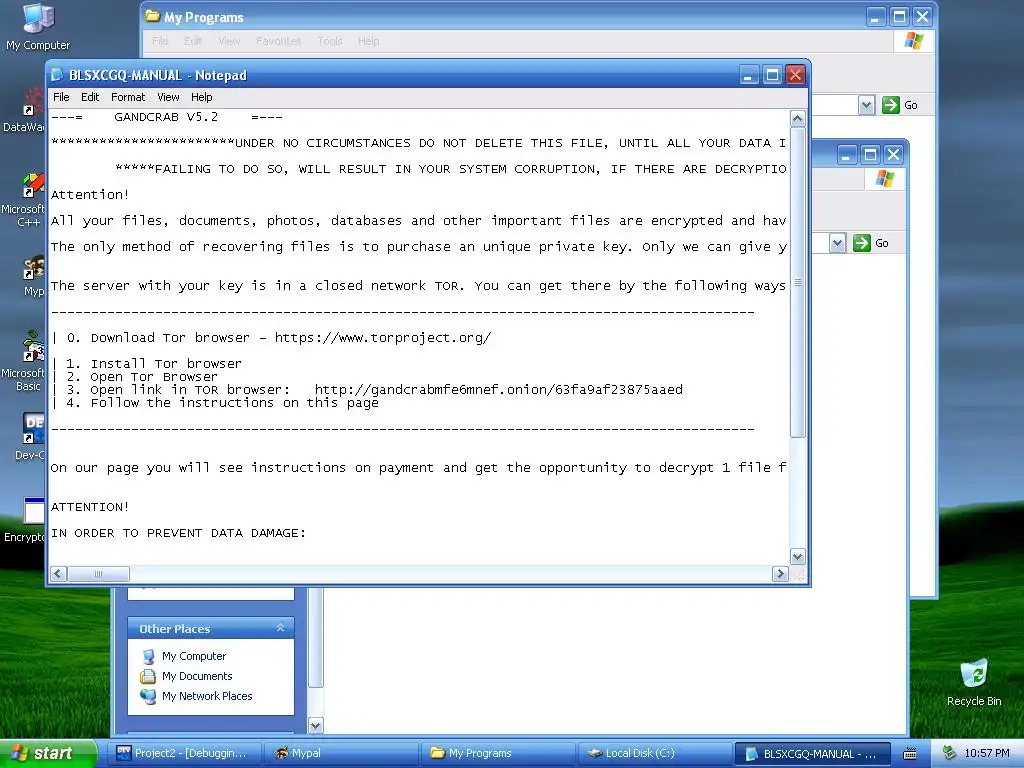Screen dimensions: 1024x768
Task: Open Notepad View menu
Action: pos(168,97)
